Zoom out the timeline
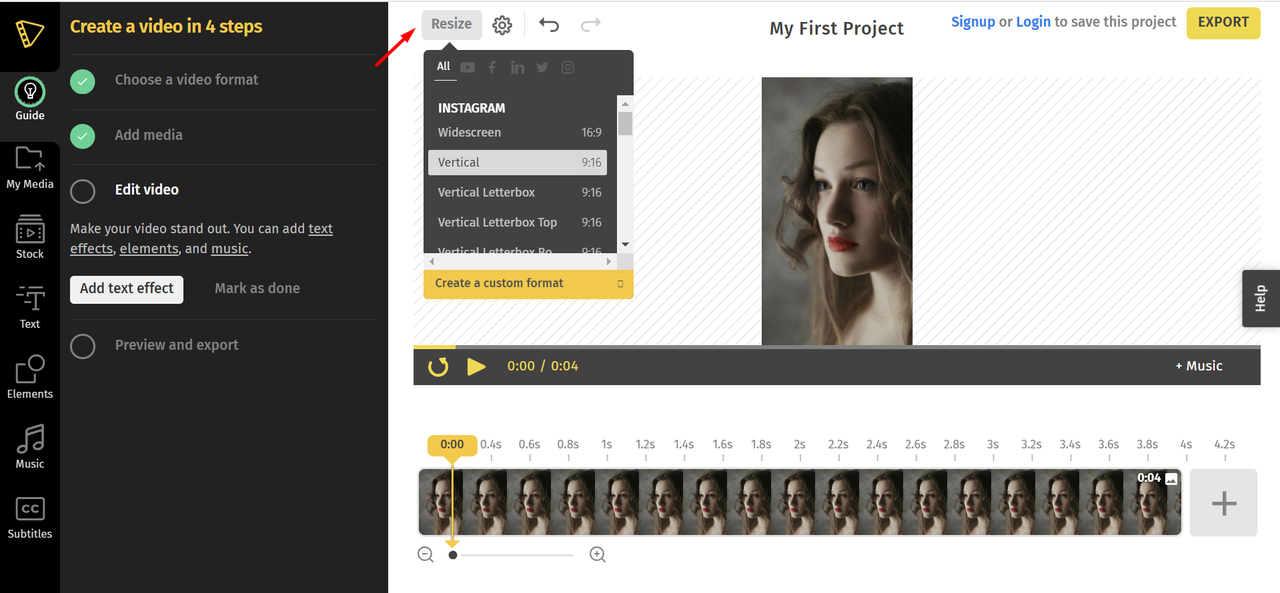Image resolution: width=1280 pixels, height=593 pixels. coord(426,554)
